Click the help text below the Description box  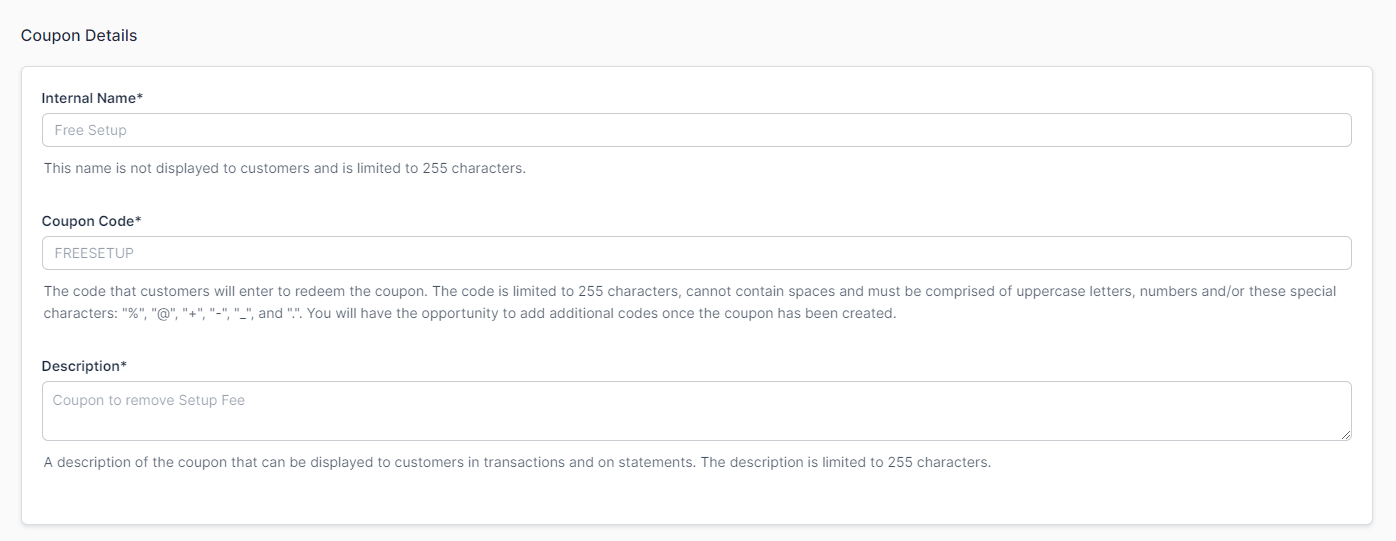point(517,462)
